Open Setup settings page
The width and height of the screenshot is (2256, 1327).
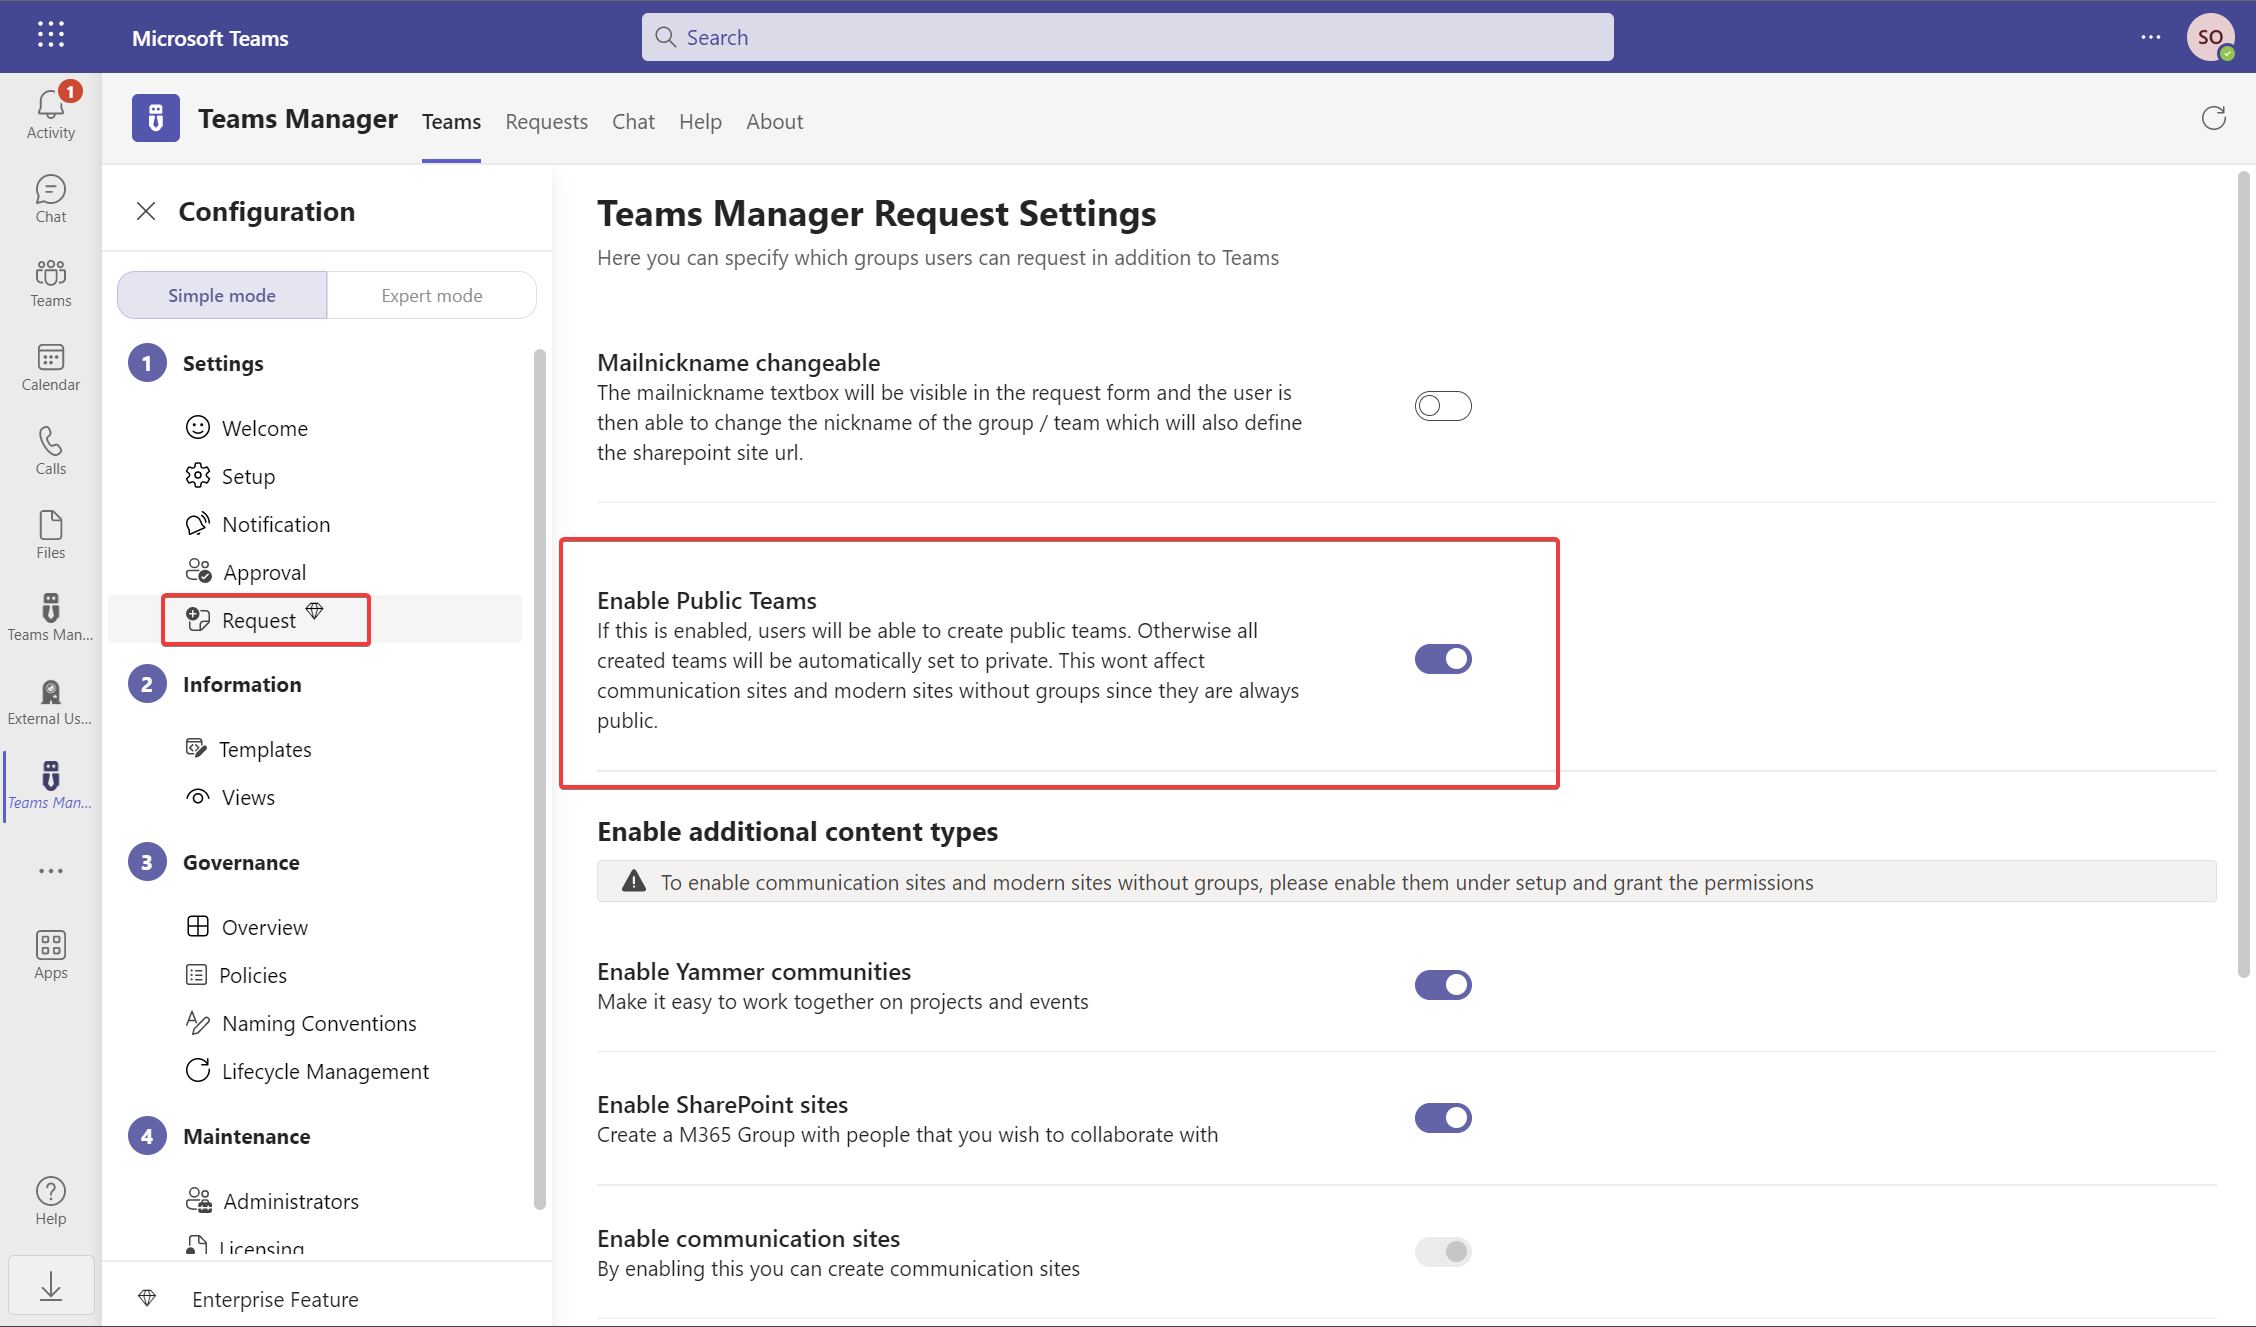coord(230,476)
